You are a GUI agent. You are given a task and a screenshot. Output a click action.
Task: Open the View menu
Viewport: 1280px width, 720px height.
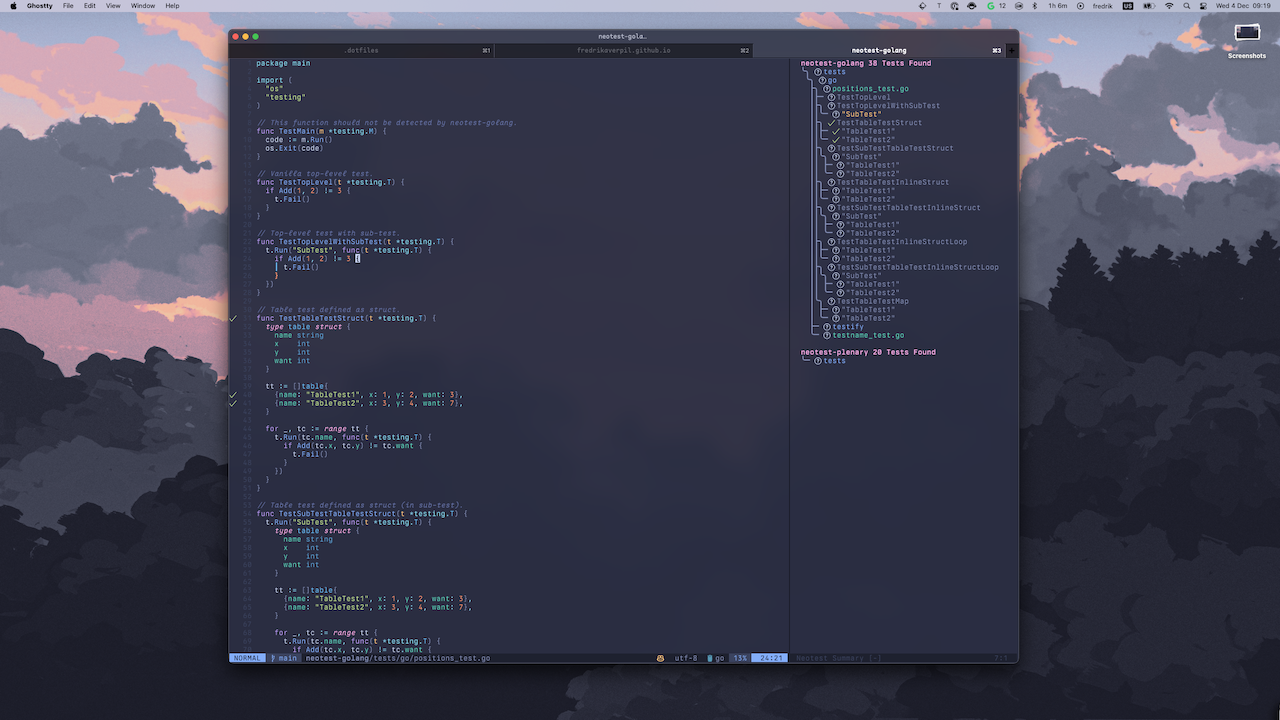(112, 5)
